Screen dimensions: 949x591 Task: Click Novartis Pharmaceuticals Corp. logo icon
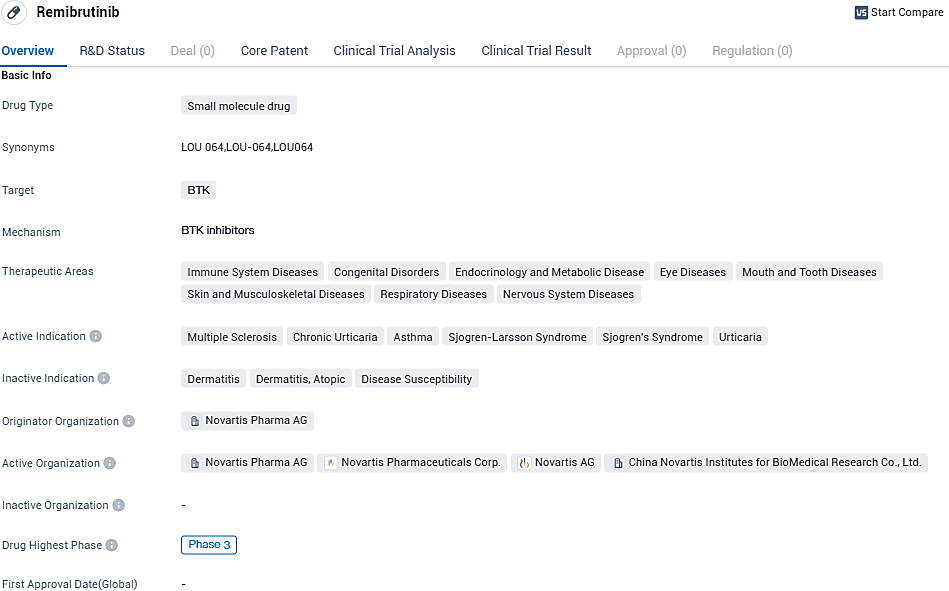coord(330,463)
